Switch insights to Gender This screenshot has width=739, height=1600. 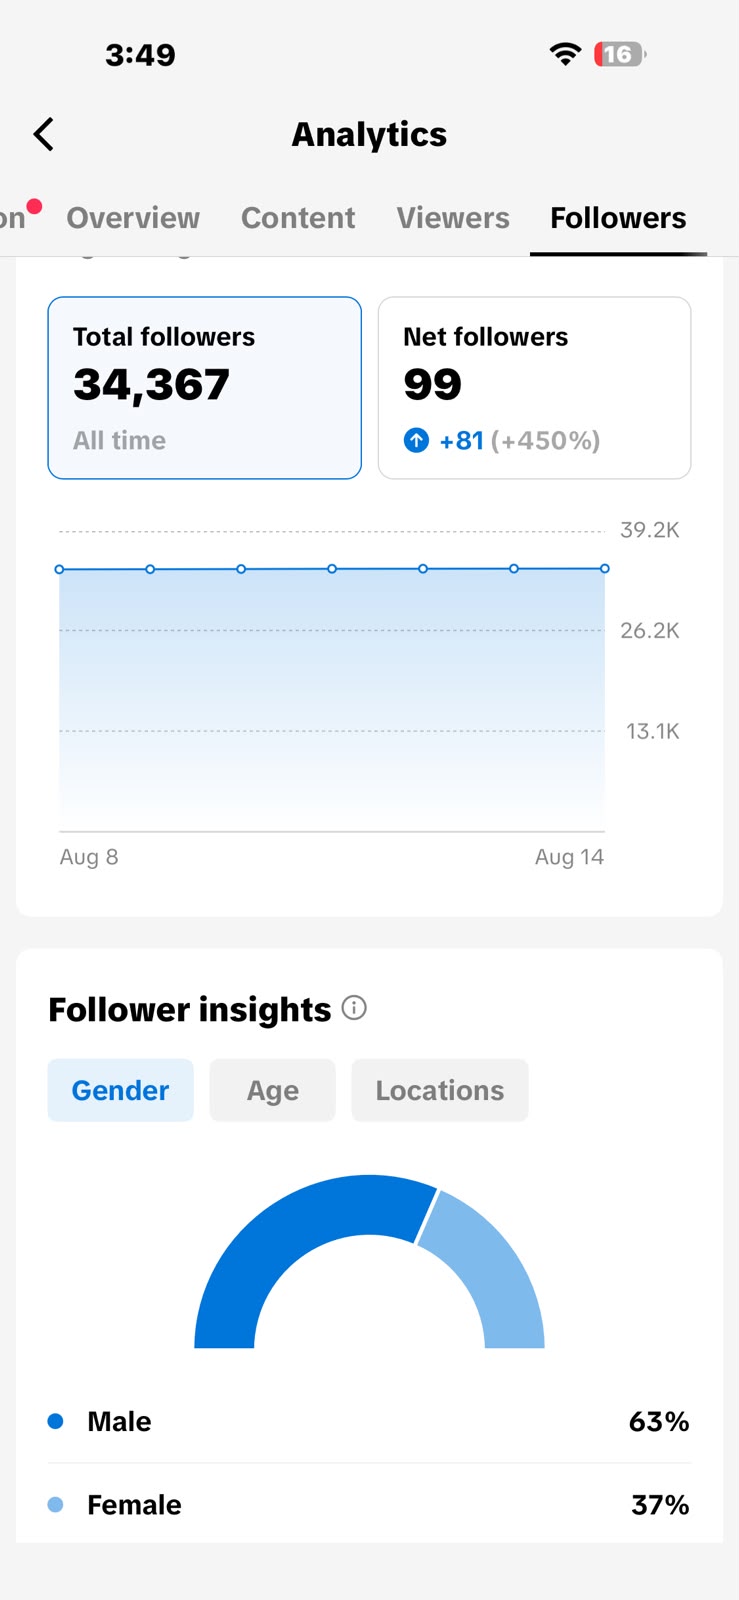[120, 1090]
